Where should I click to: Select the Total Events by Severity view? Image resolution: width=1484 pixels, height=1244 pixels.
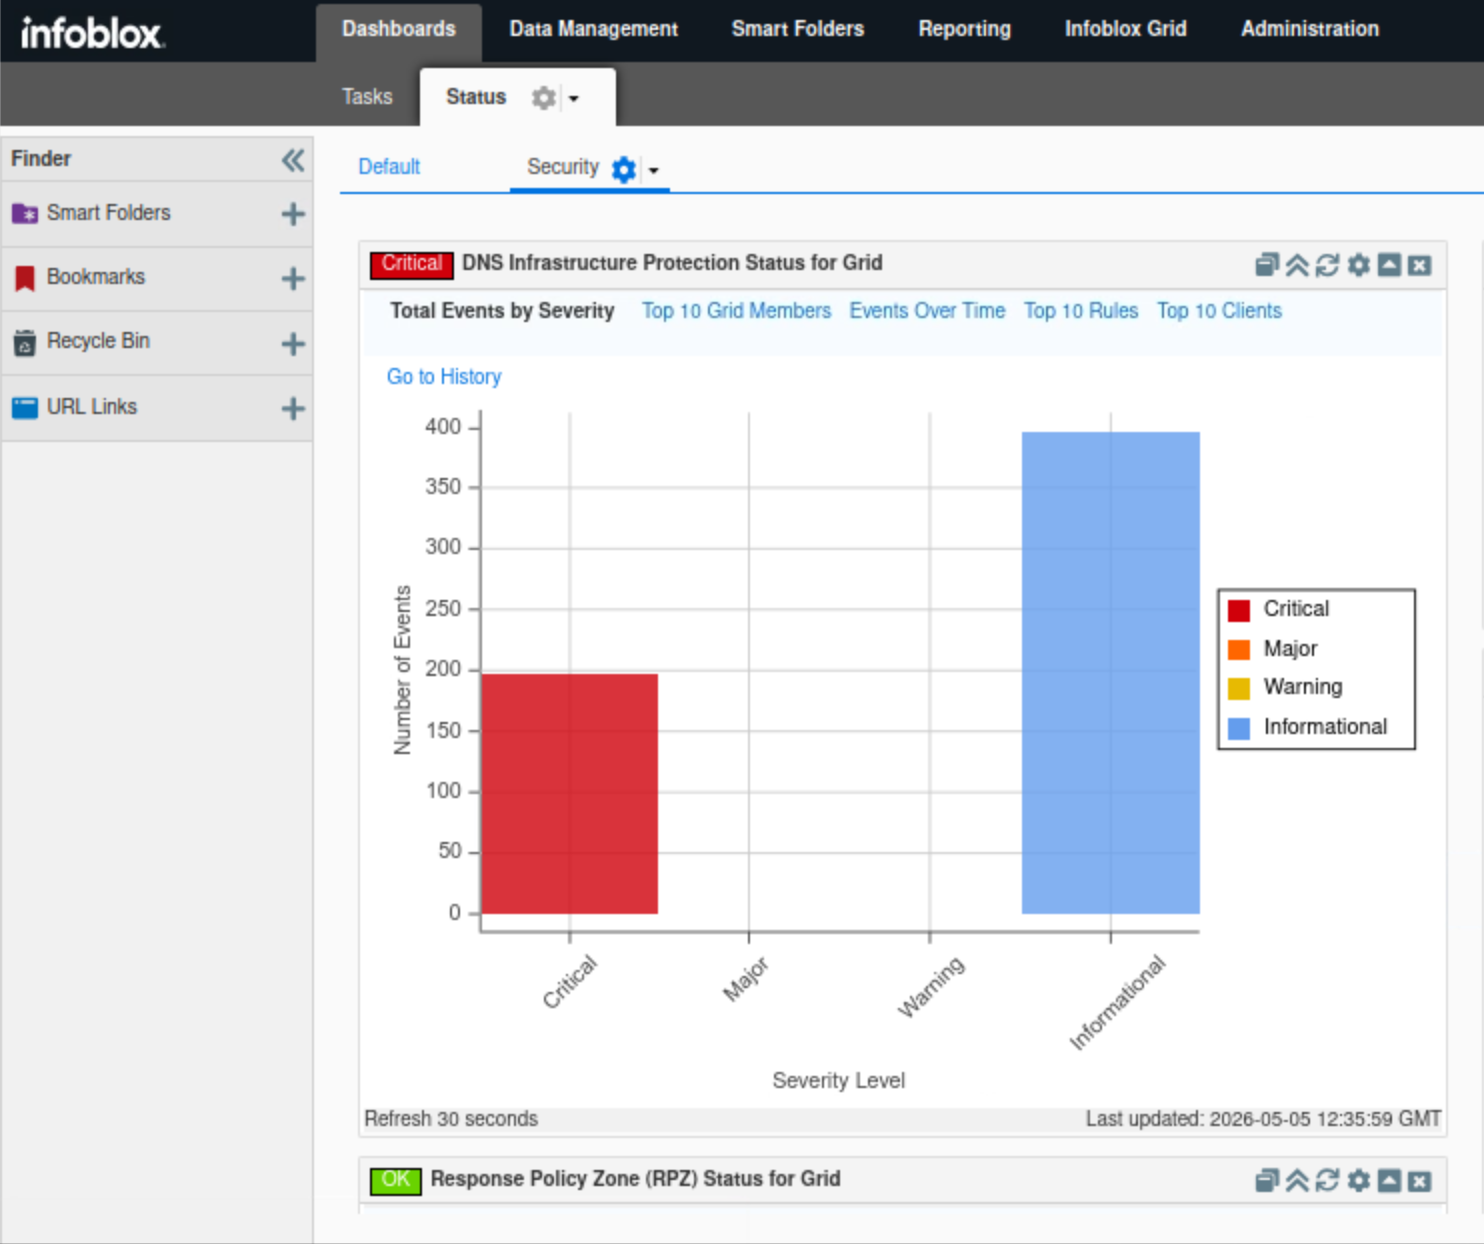point(502,311)
